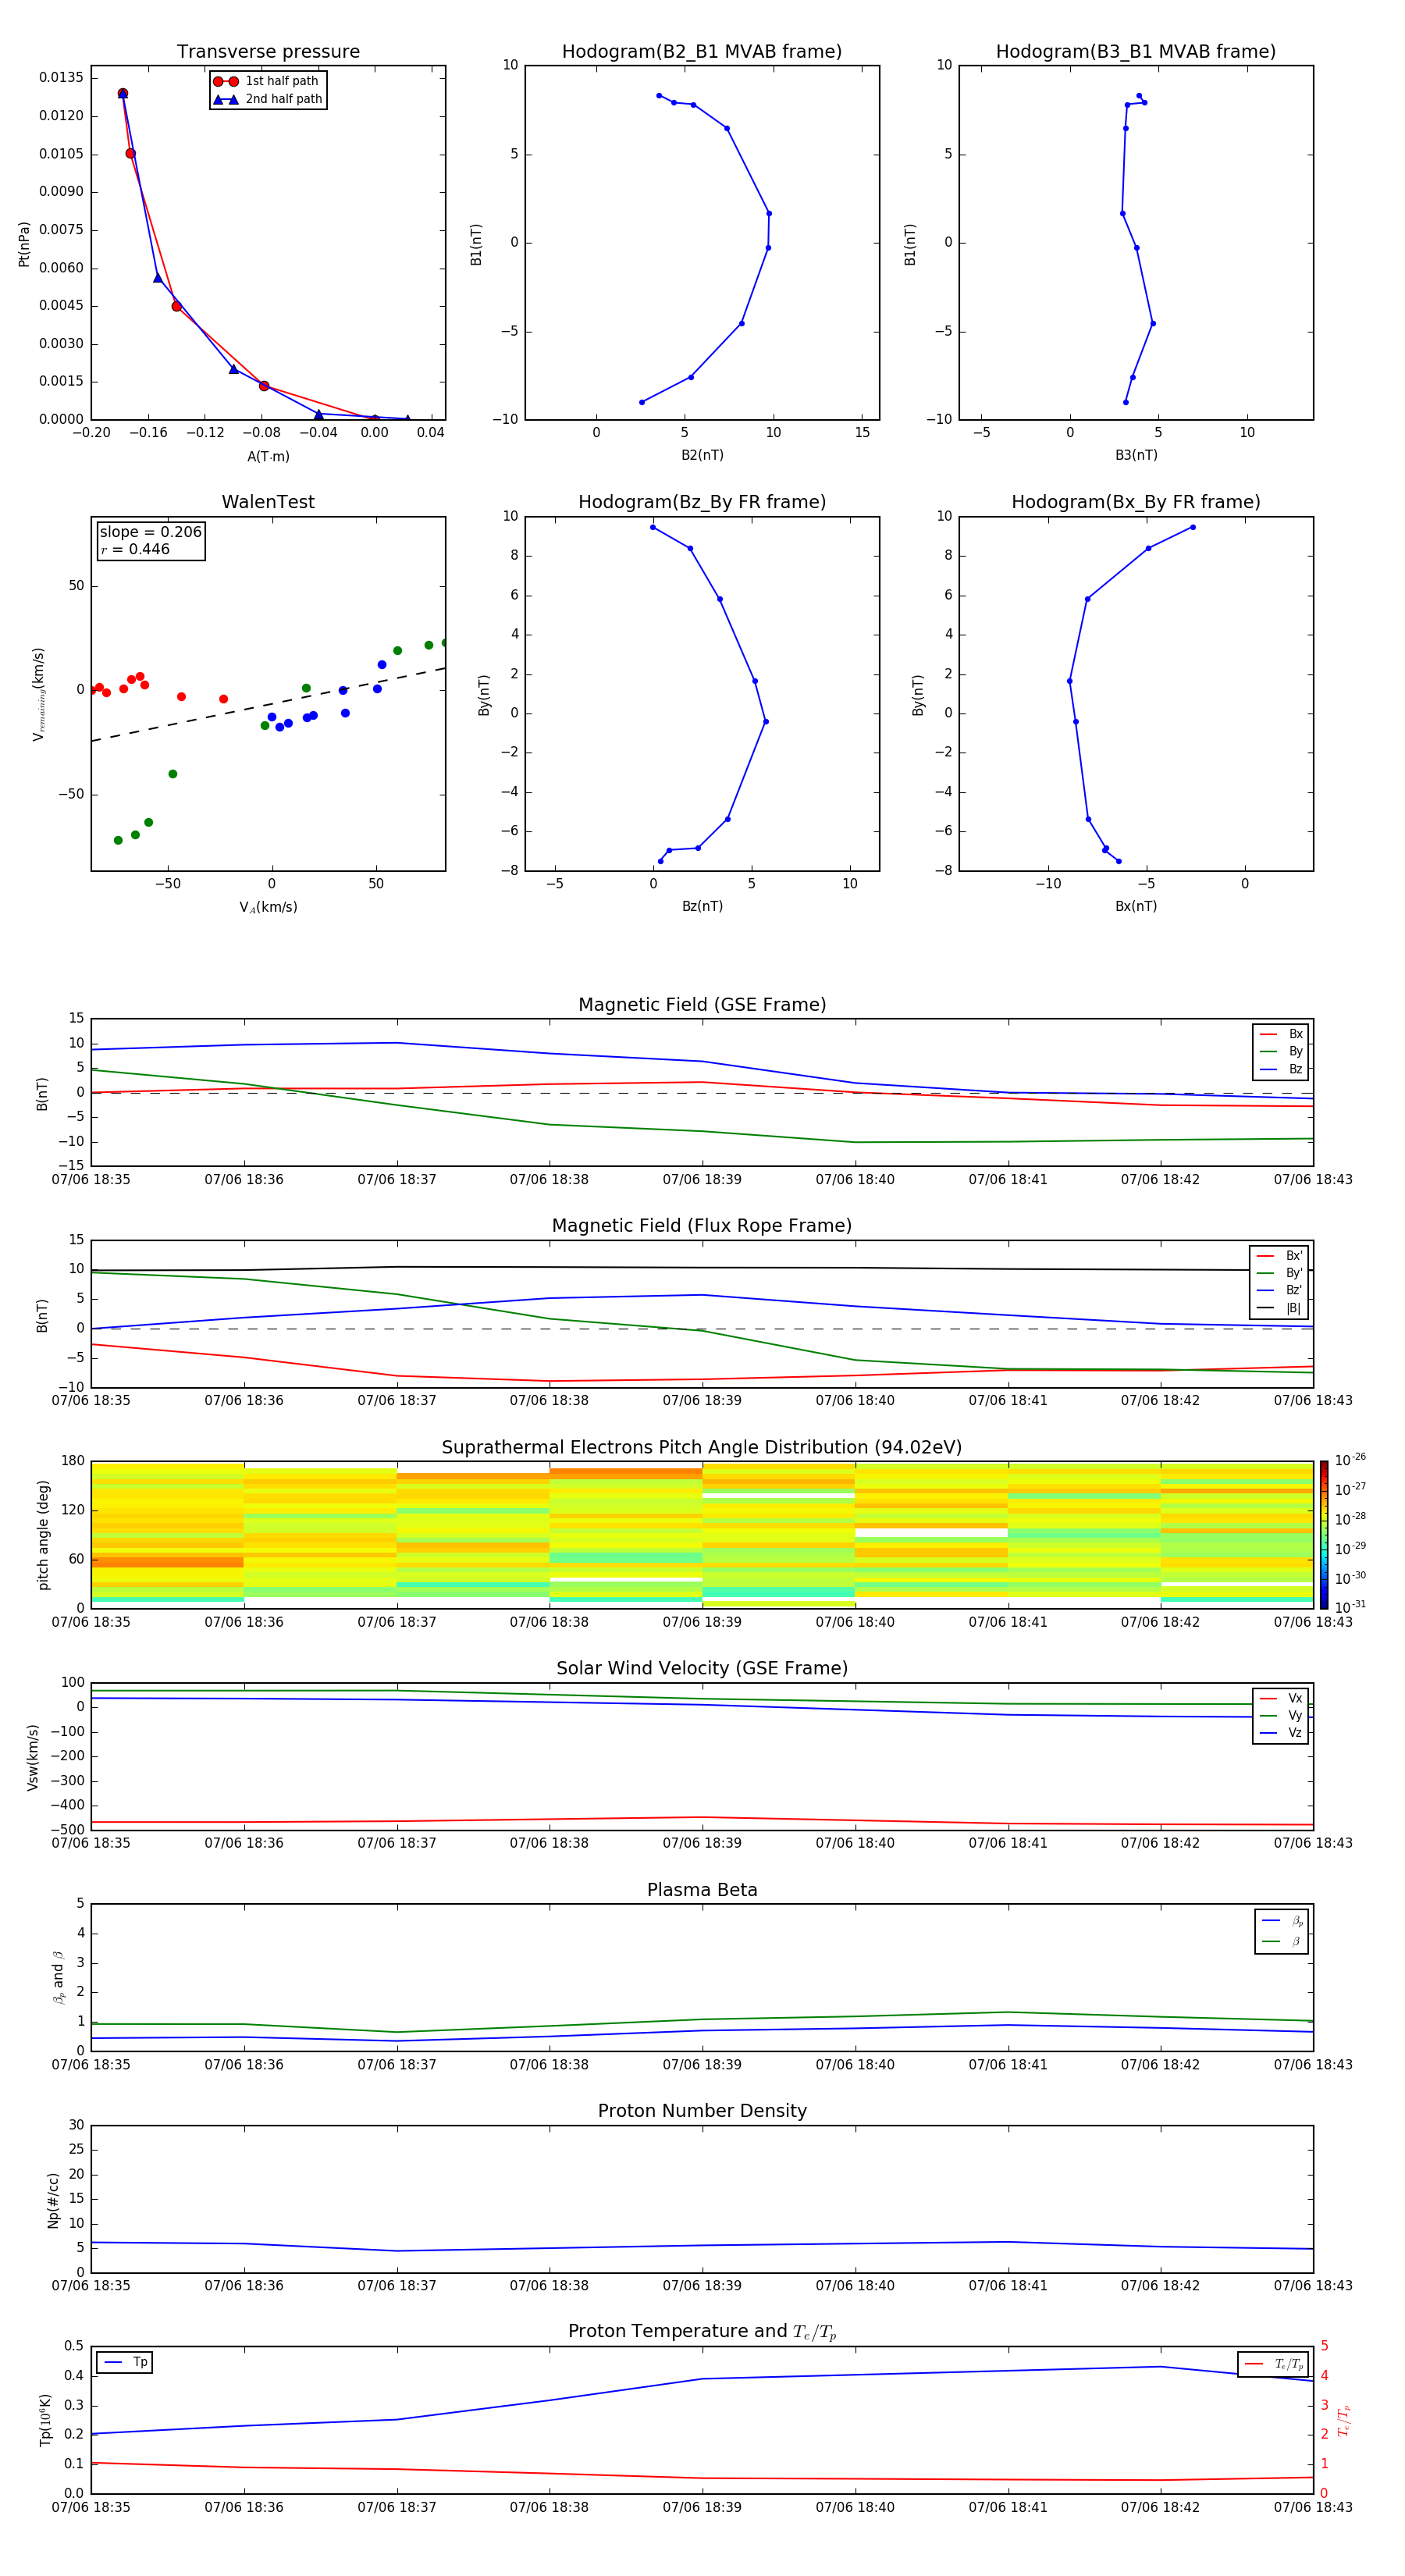
Task: Click the "Transverse pressure" plot title
Action: click(268, 52)
